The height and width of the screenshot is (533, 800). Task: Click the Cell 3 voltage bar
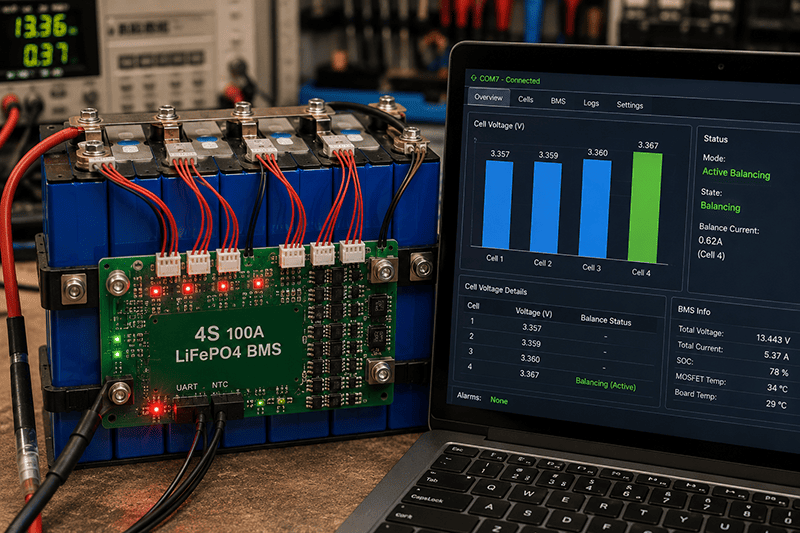pyautogui.click(x=595, y=209)
